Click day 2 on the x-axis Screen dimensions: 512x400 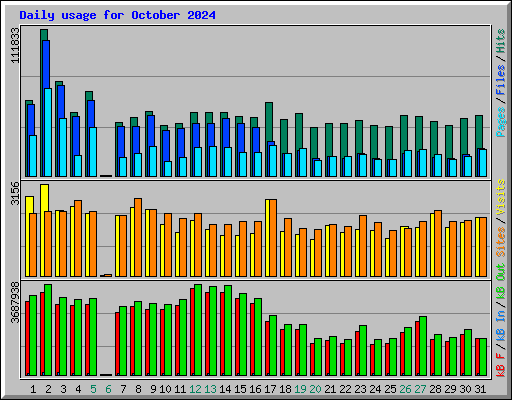click(48, 389)
